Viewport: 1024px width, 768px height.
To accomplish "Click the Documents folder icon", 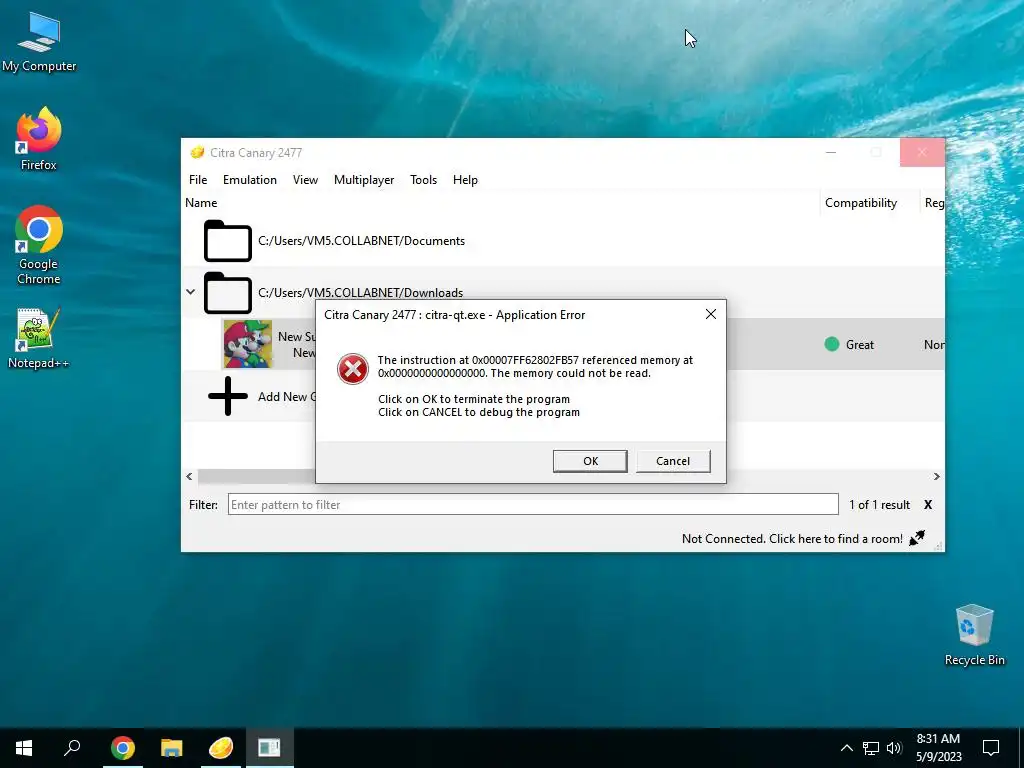I will pyautogui.click(x=227, y=241).
